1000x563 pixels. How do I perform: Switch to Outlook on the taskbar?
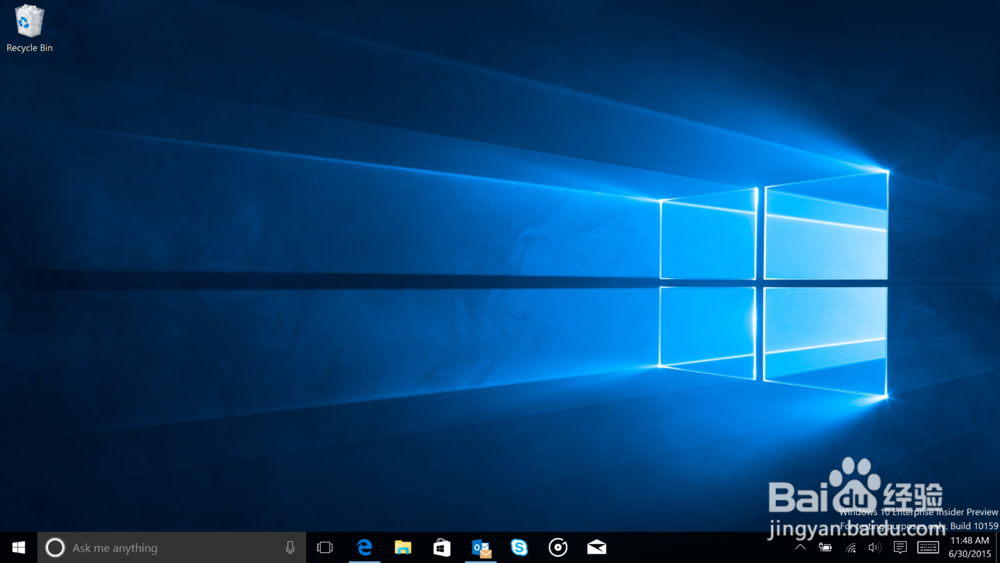coord(481,548)
